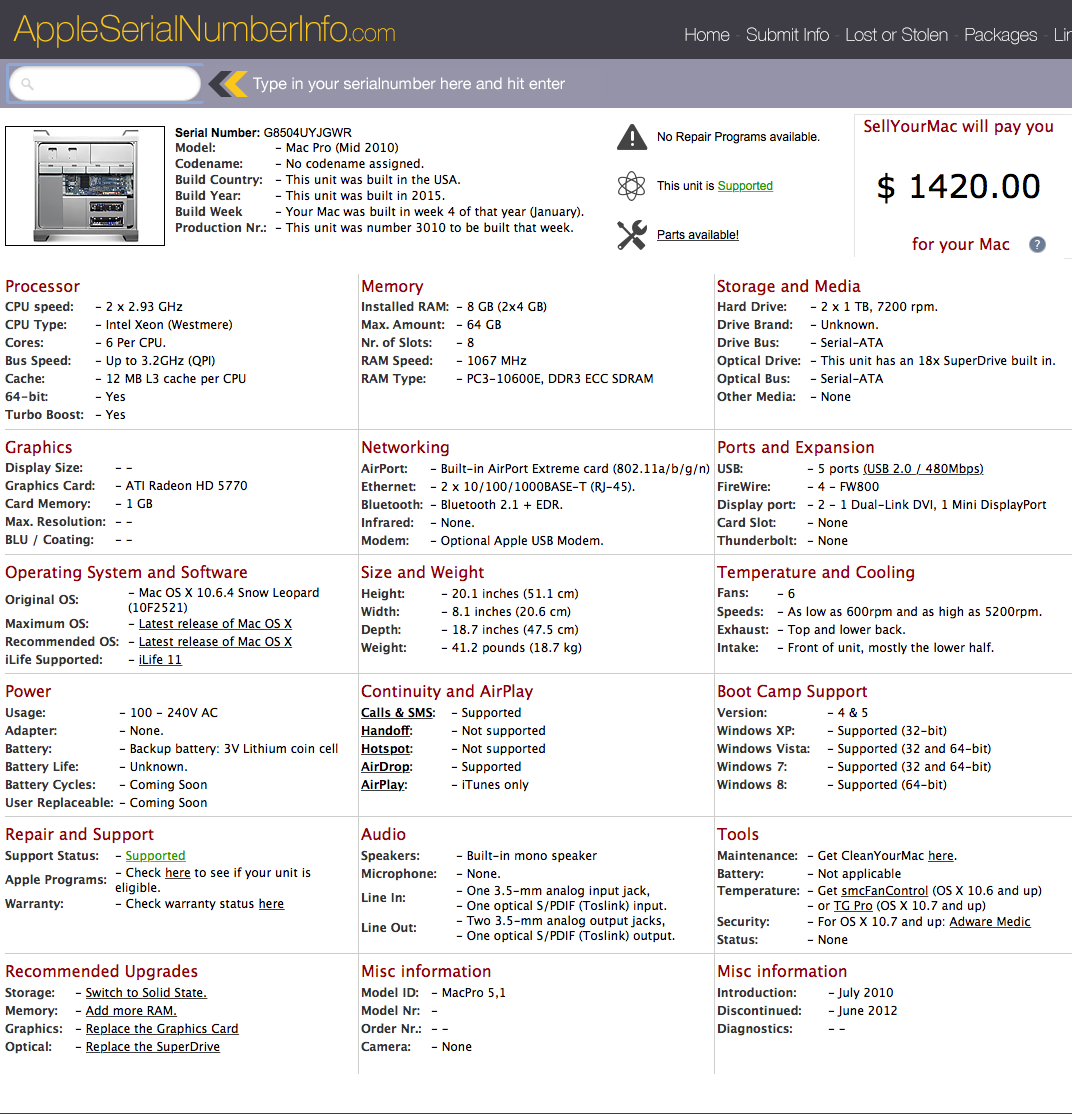The width and height of the screenshot is (1072, 1114).
Task: Open the smcFanControl link
Action: pyautogui.click(x=884, y=891)
